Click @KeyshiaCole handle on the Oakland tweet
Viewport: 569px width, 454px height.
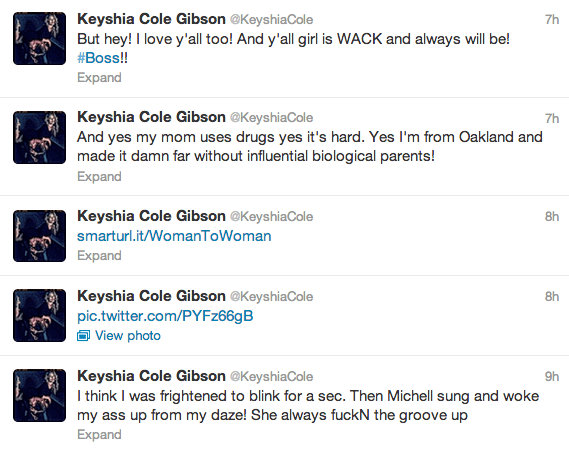[271, 118]
